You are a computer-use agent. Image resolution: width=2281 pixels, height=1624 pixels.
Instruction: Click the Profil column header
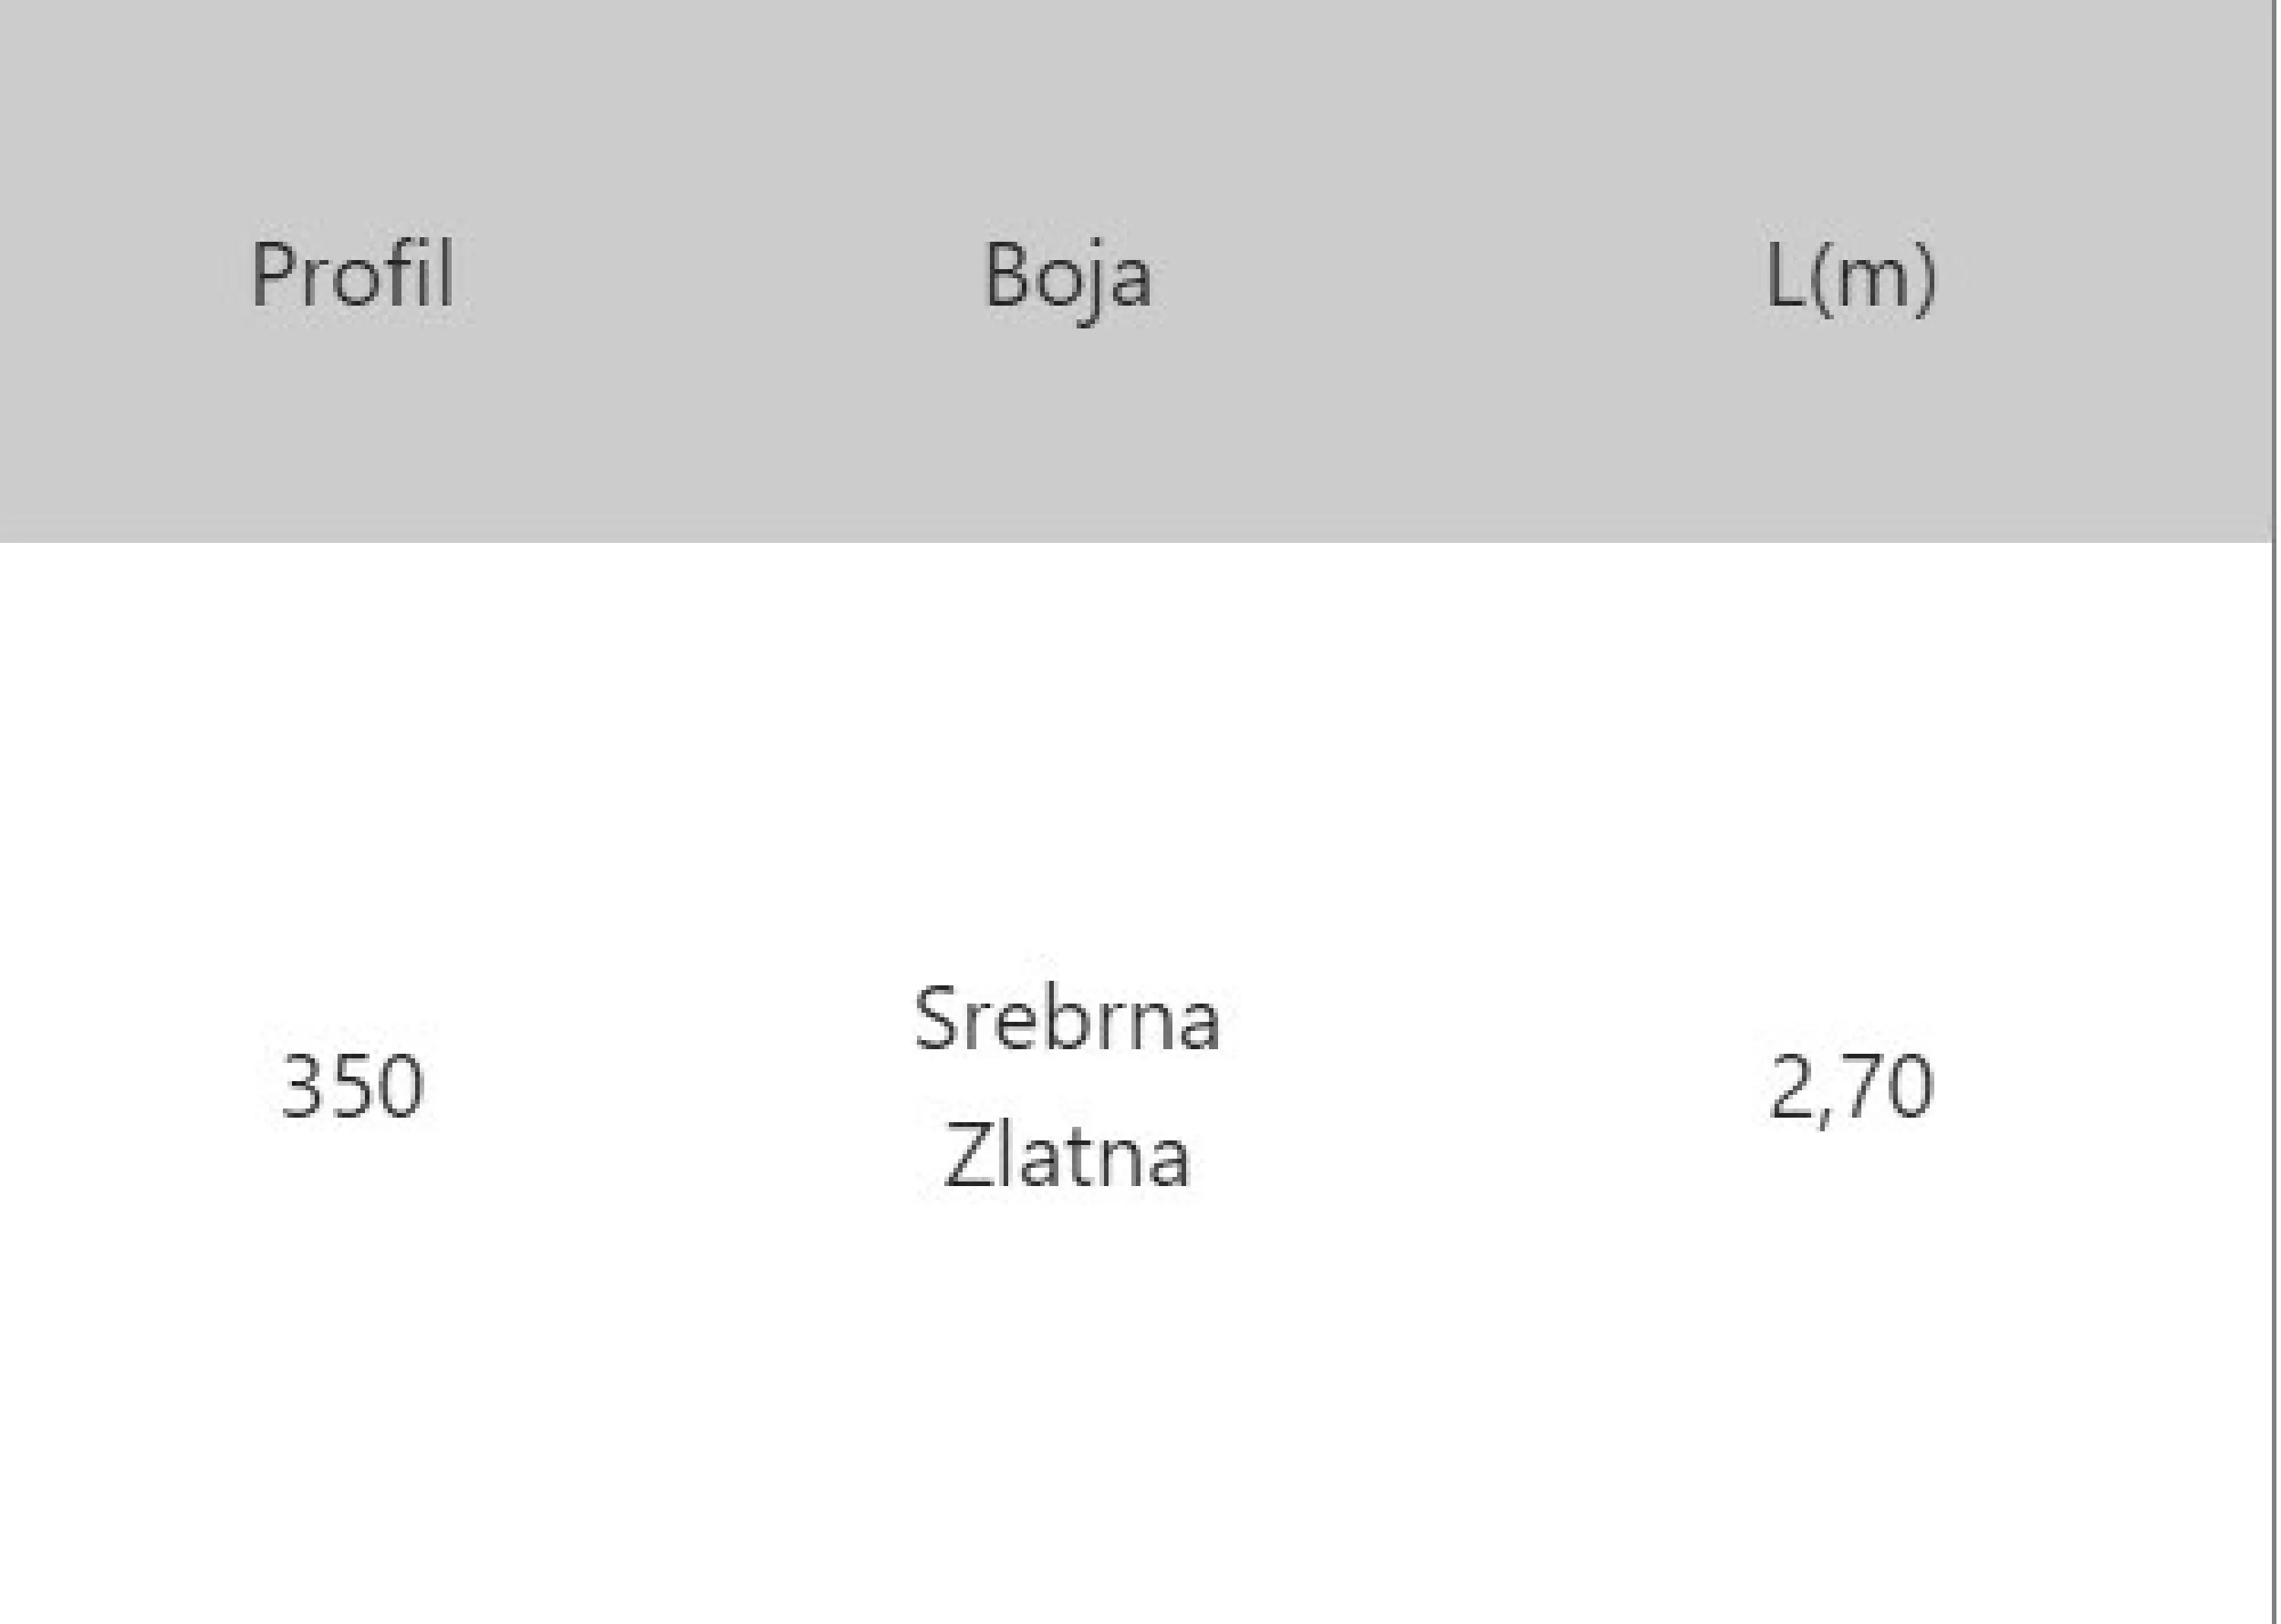coord(352,275)
